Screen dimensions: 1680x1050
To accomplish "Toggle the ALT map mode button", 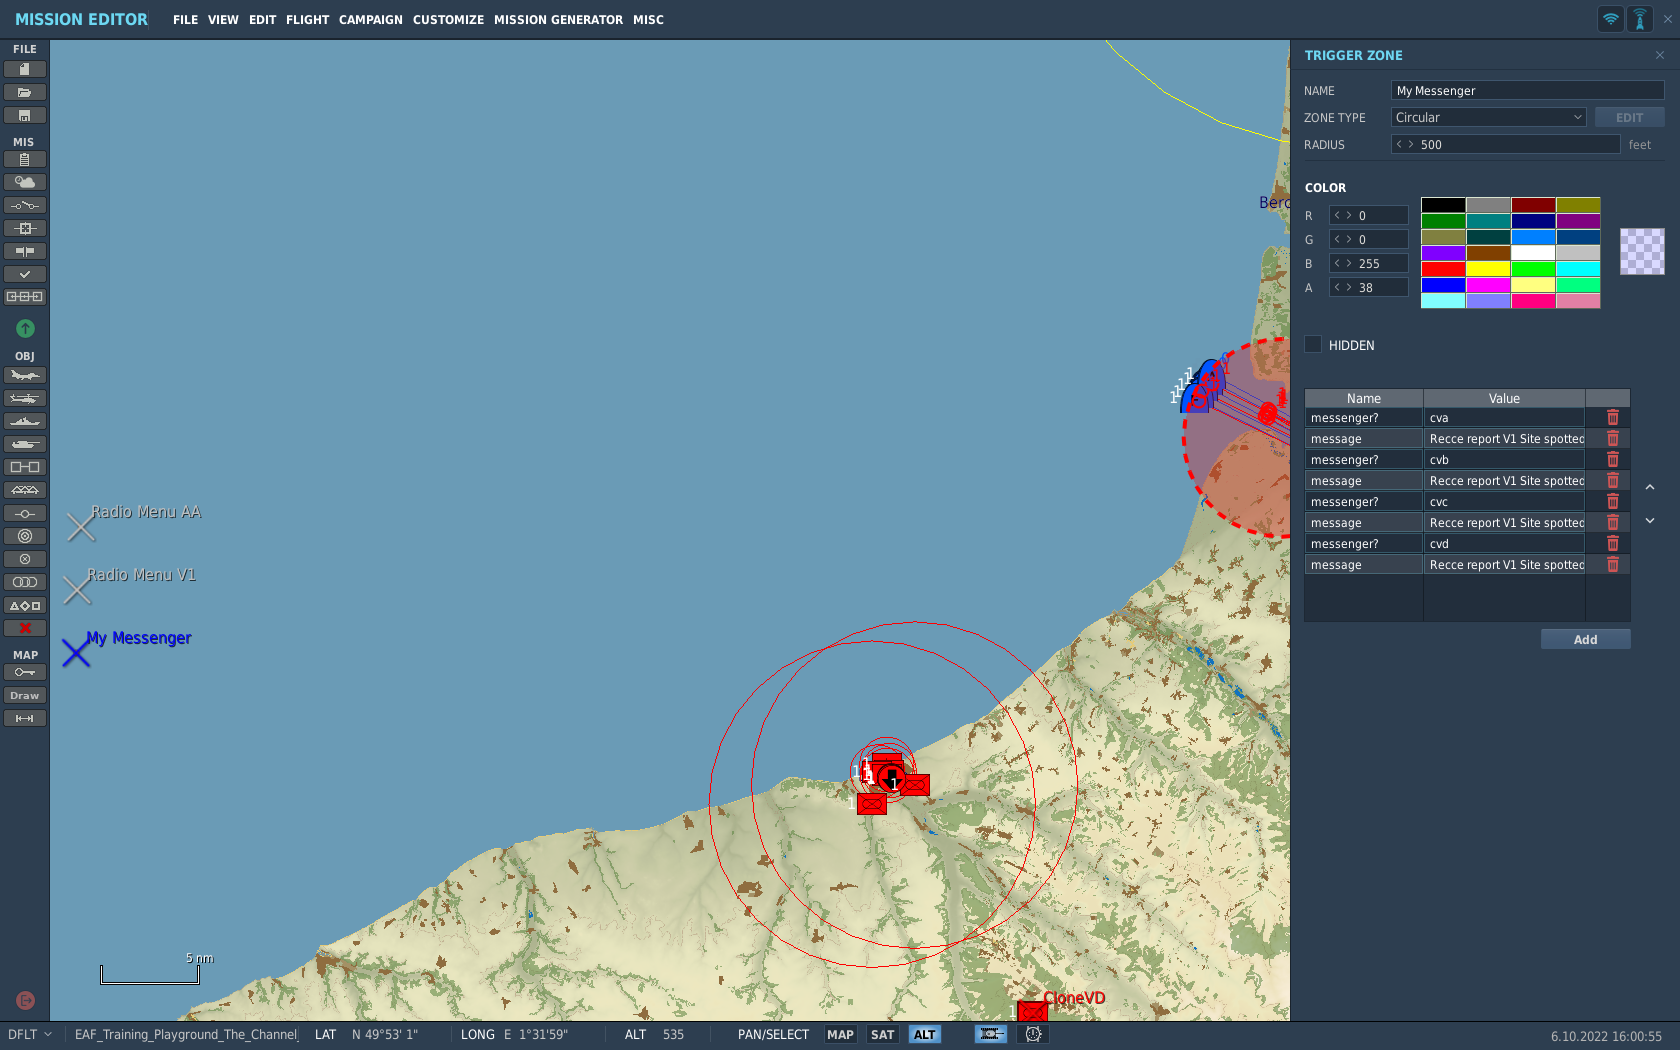I will (x=924, y=1035).
